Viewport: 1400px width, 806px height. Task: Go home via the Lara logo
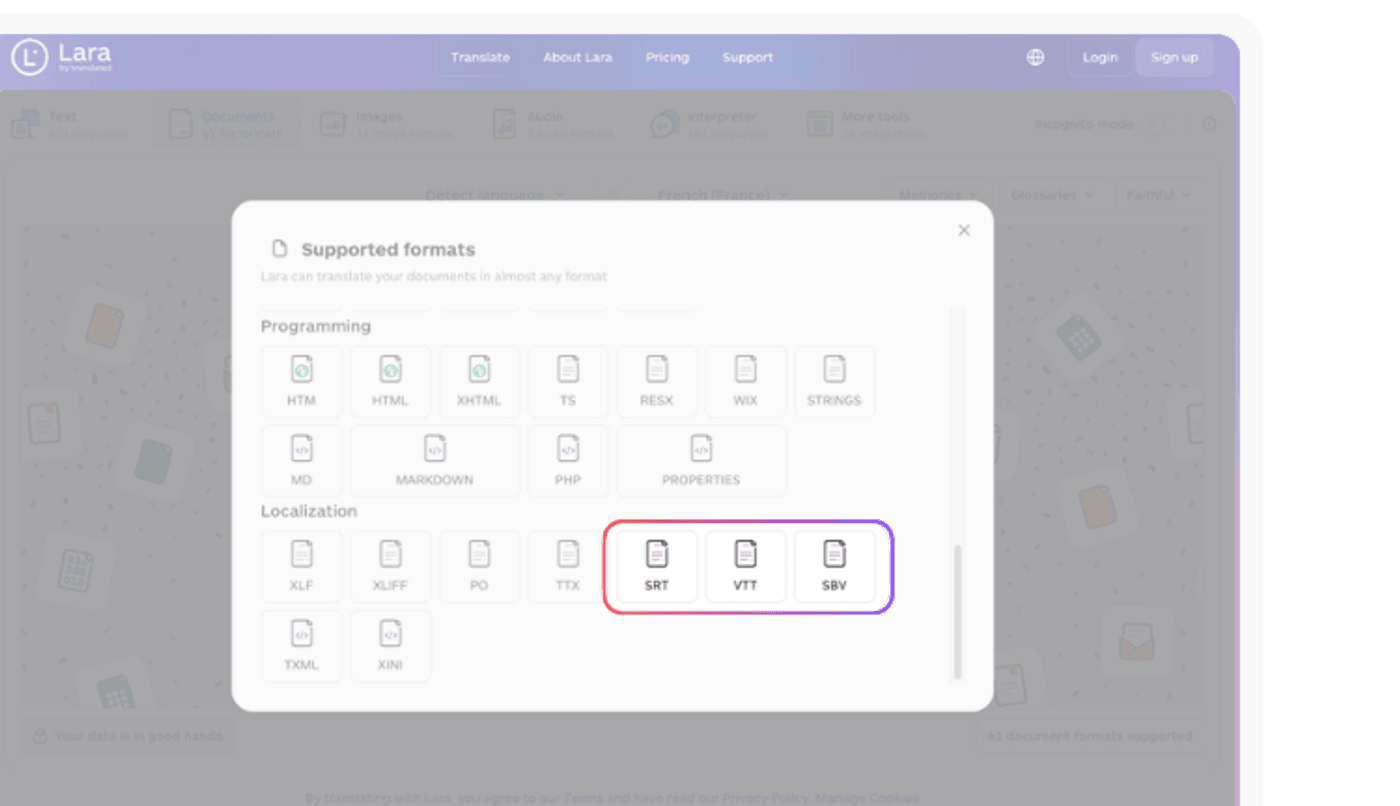click(x=62, y=57)
